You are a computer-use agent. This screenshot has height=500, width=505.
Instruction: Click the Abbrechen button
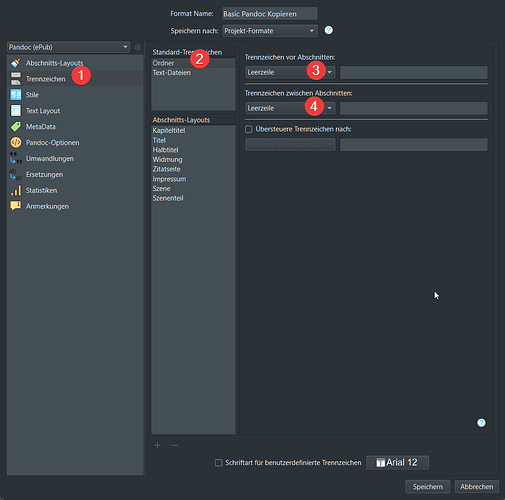point(477,487)
